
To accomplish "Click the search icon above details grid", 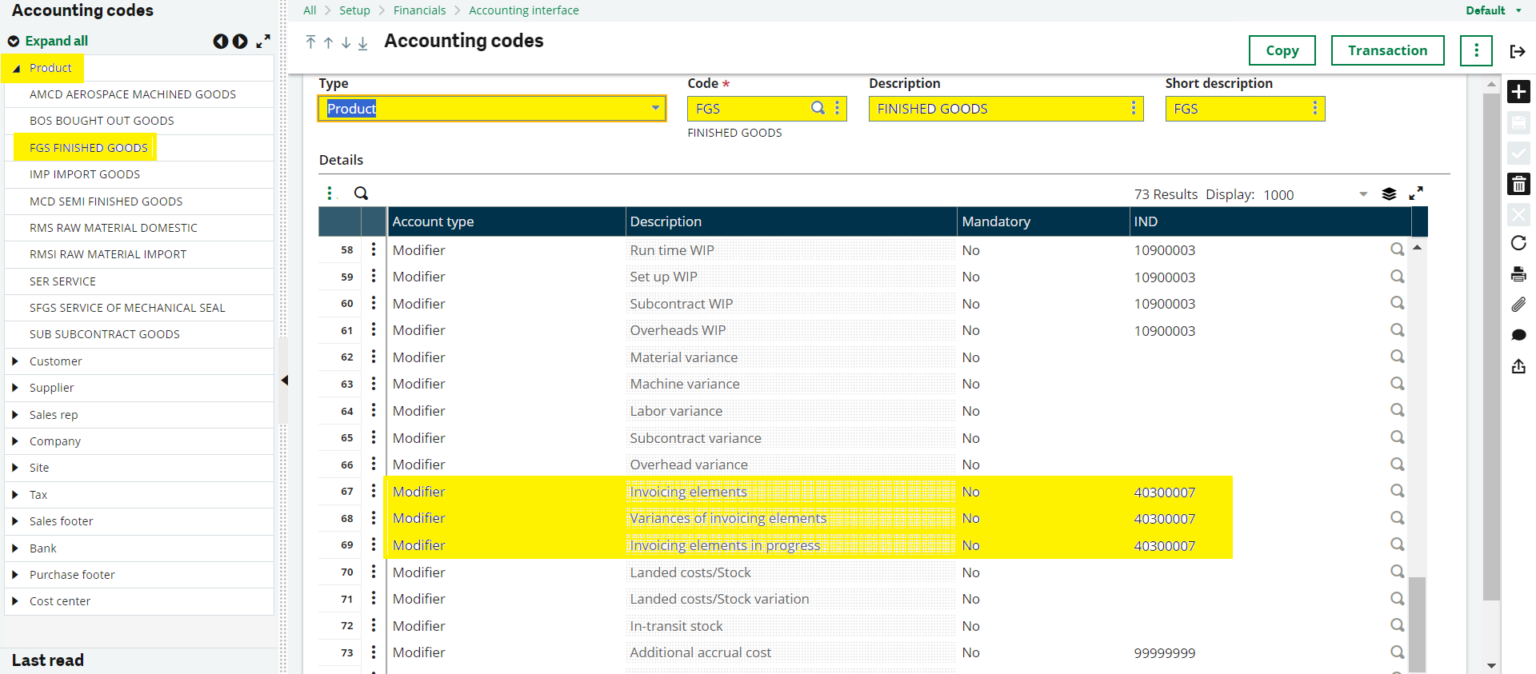I will point(361,194).
